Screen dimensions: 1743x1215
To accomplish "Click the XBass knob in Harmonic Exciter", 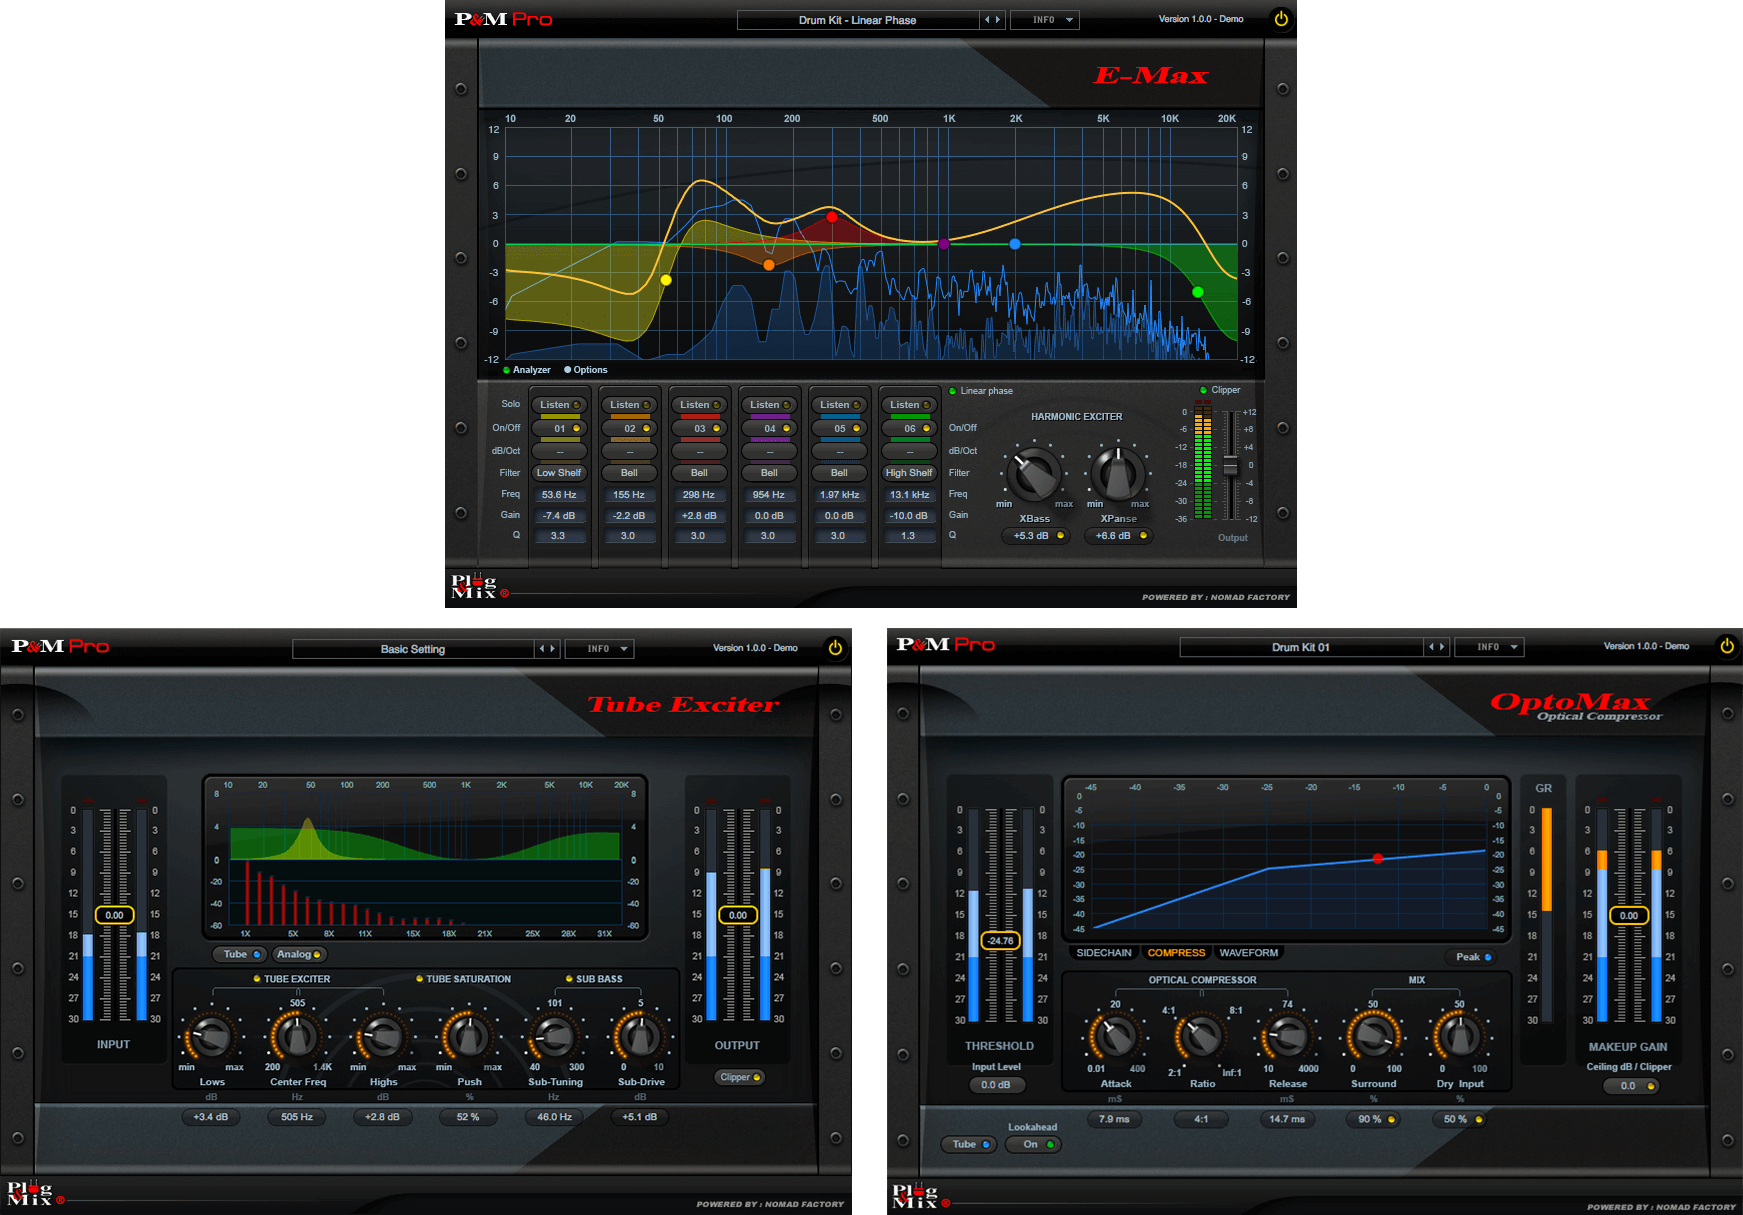I will pos(1034,473).
